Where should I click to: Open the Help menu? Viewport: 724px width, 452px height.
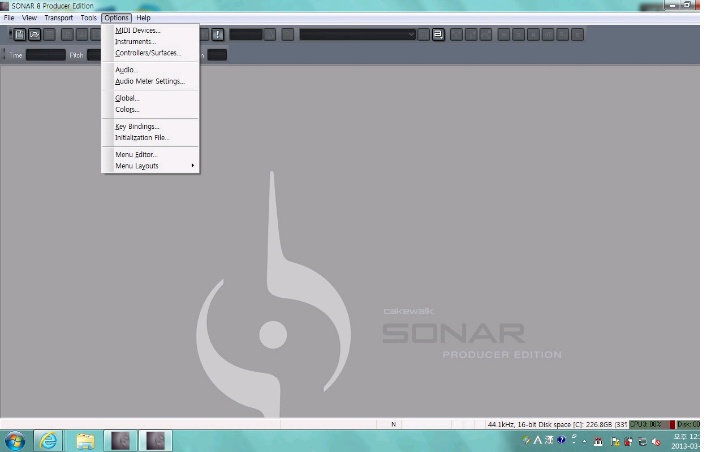(x=143, y=18)
